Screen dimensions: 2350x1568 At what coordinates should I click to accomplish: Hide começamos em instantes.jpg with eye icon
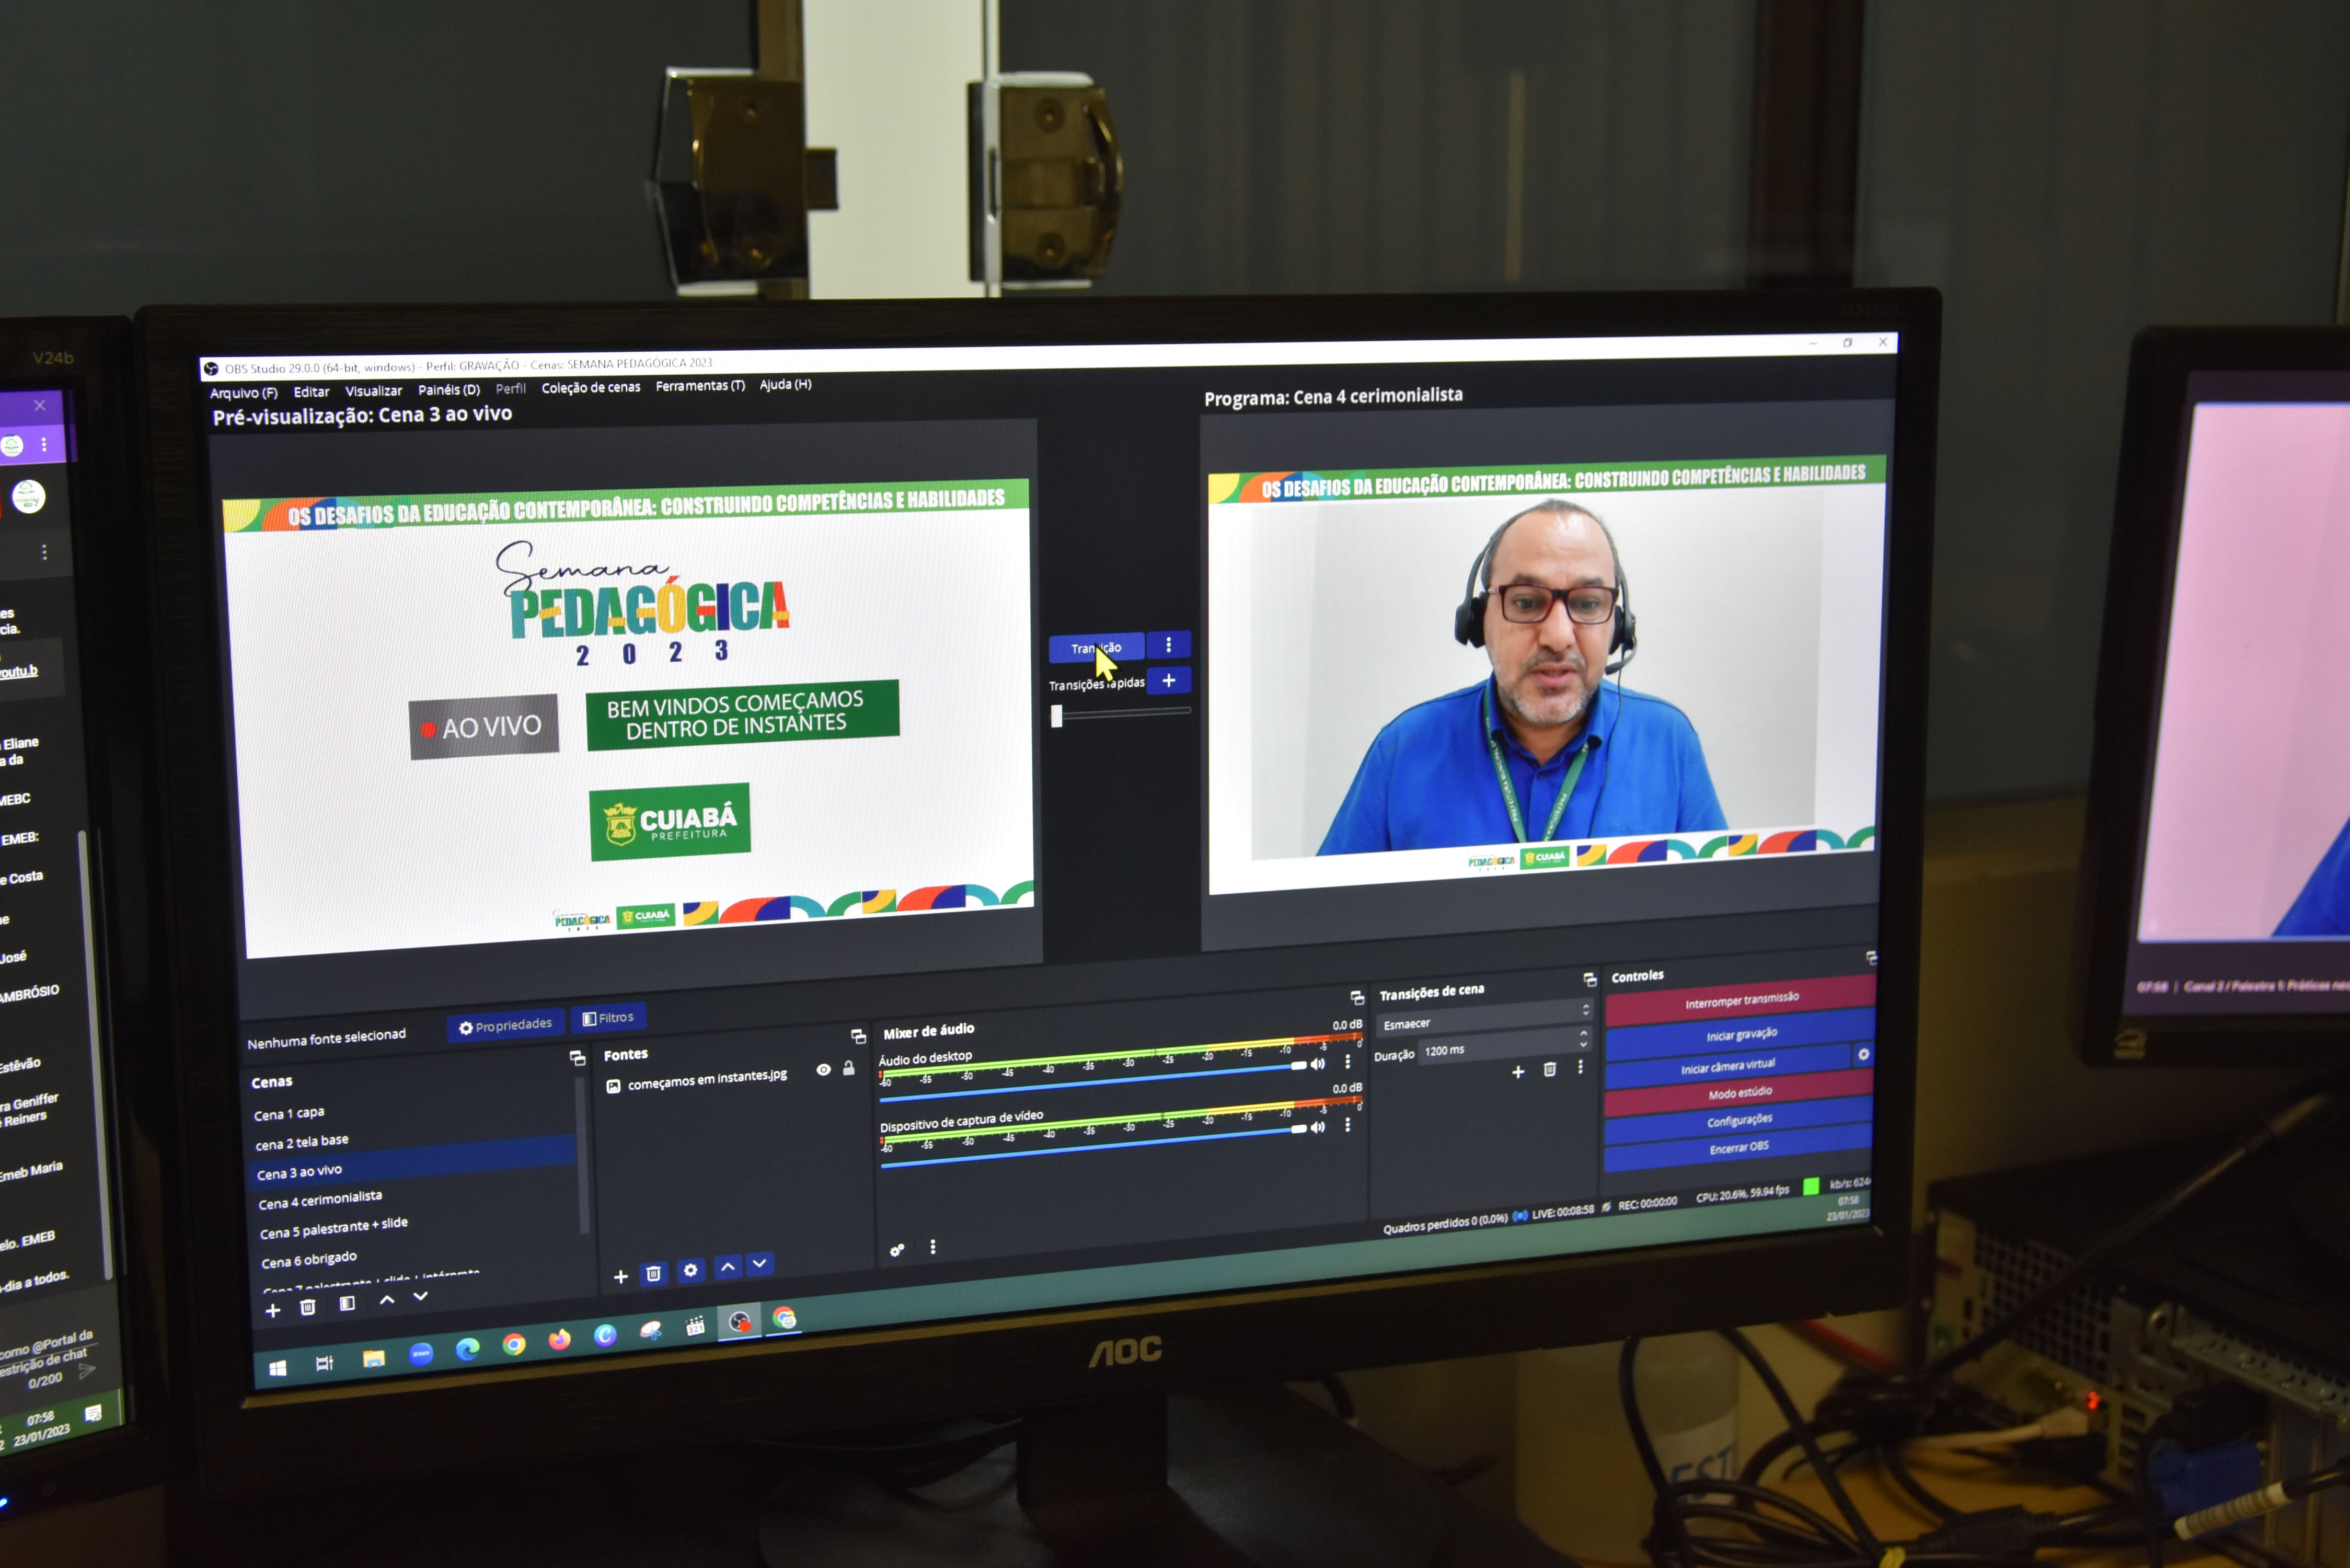[x=823, y=1070]
